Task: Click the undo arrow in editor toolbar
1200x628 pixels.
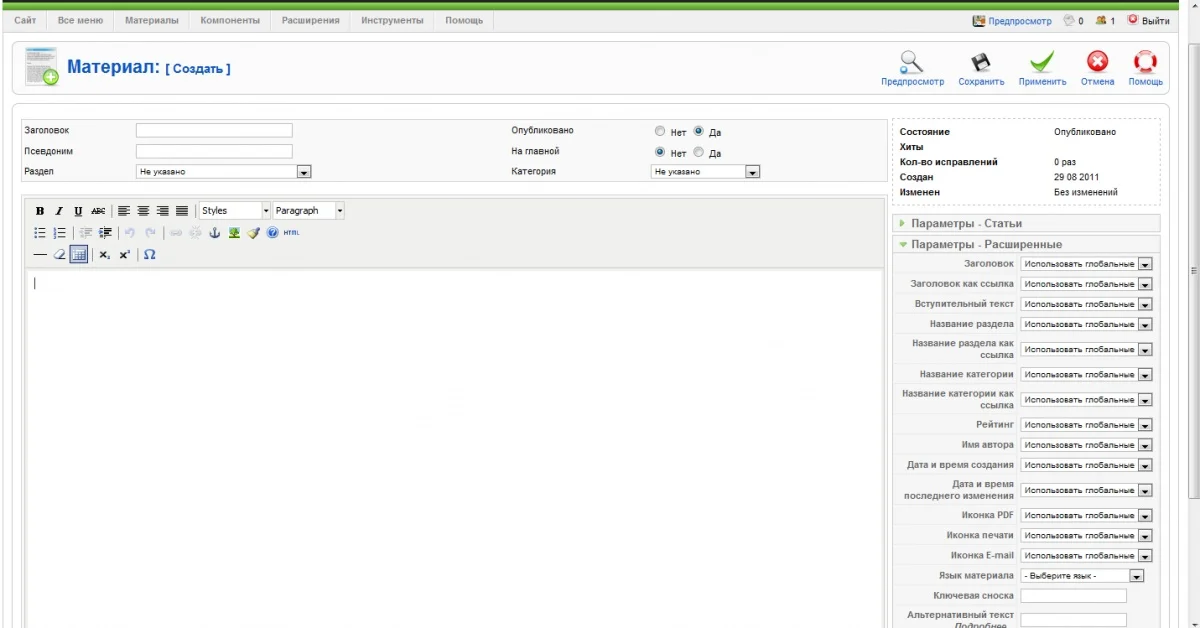Action: point(129,233)
